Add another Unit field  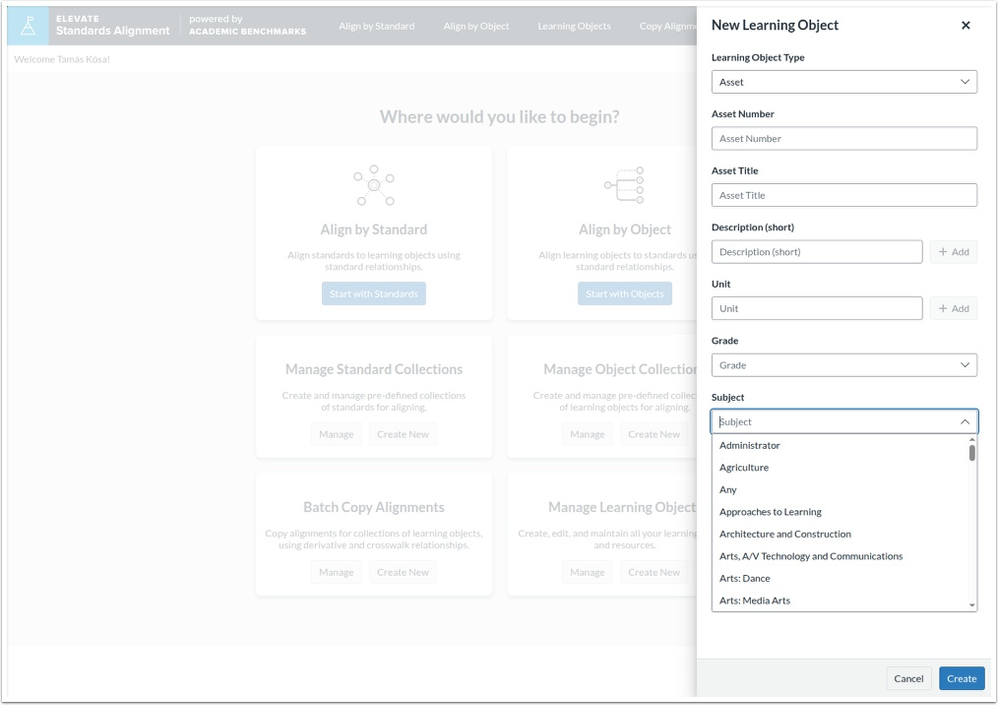pyautogui.click(x=953, y=308)
